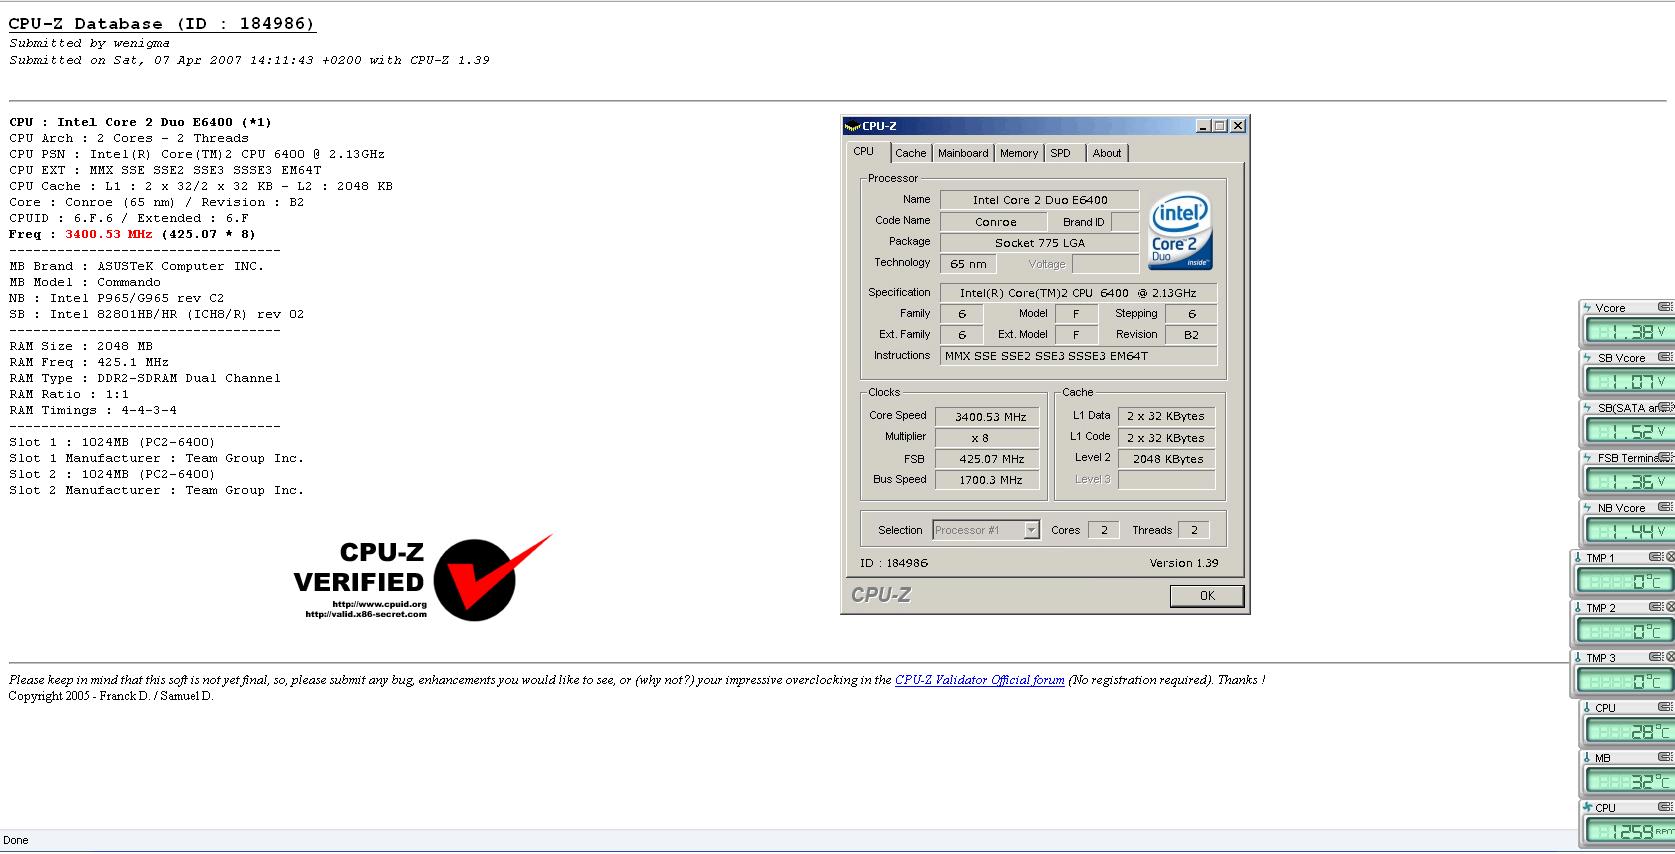Open the SB Vcore monitor settings icon
Viewport: 1675px width, 854px height.
click(1665, 357)
